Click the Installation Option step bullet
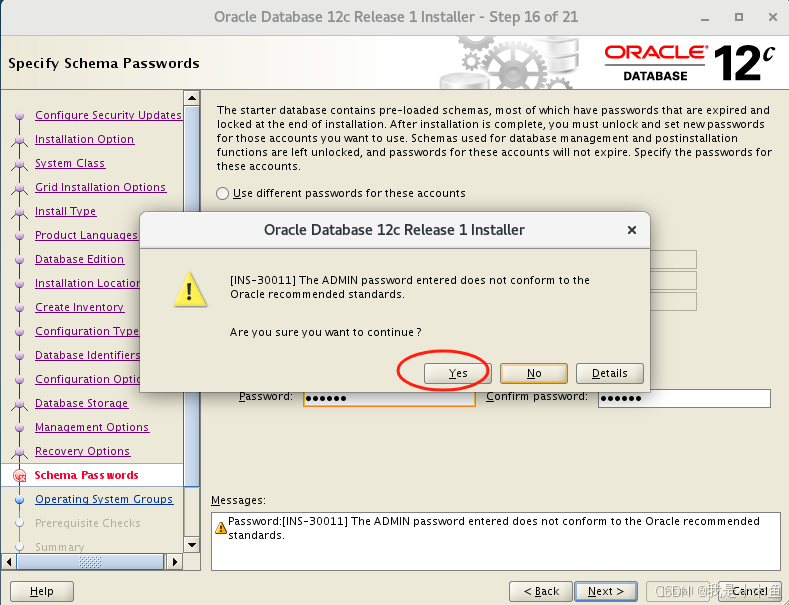 point(20,139)
